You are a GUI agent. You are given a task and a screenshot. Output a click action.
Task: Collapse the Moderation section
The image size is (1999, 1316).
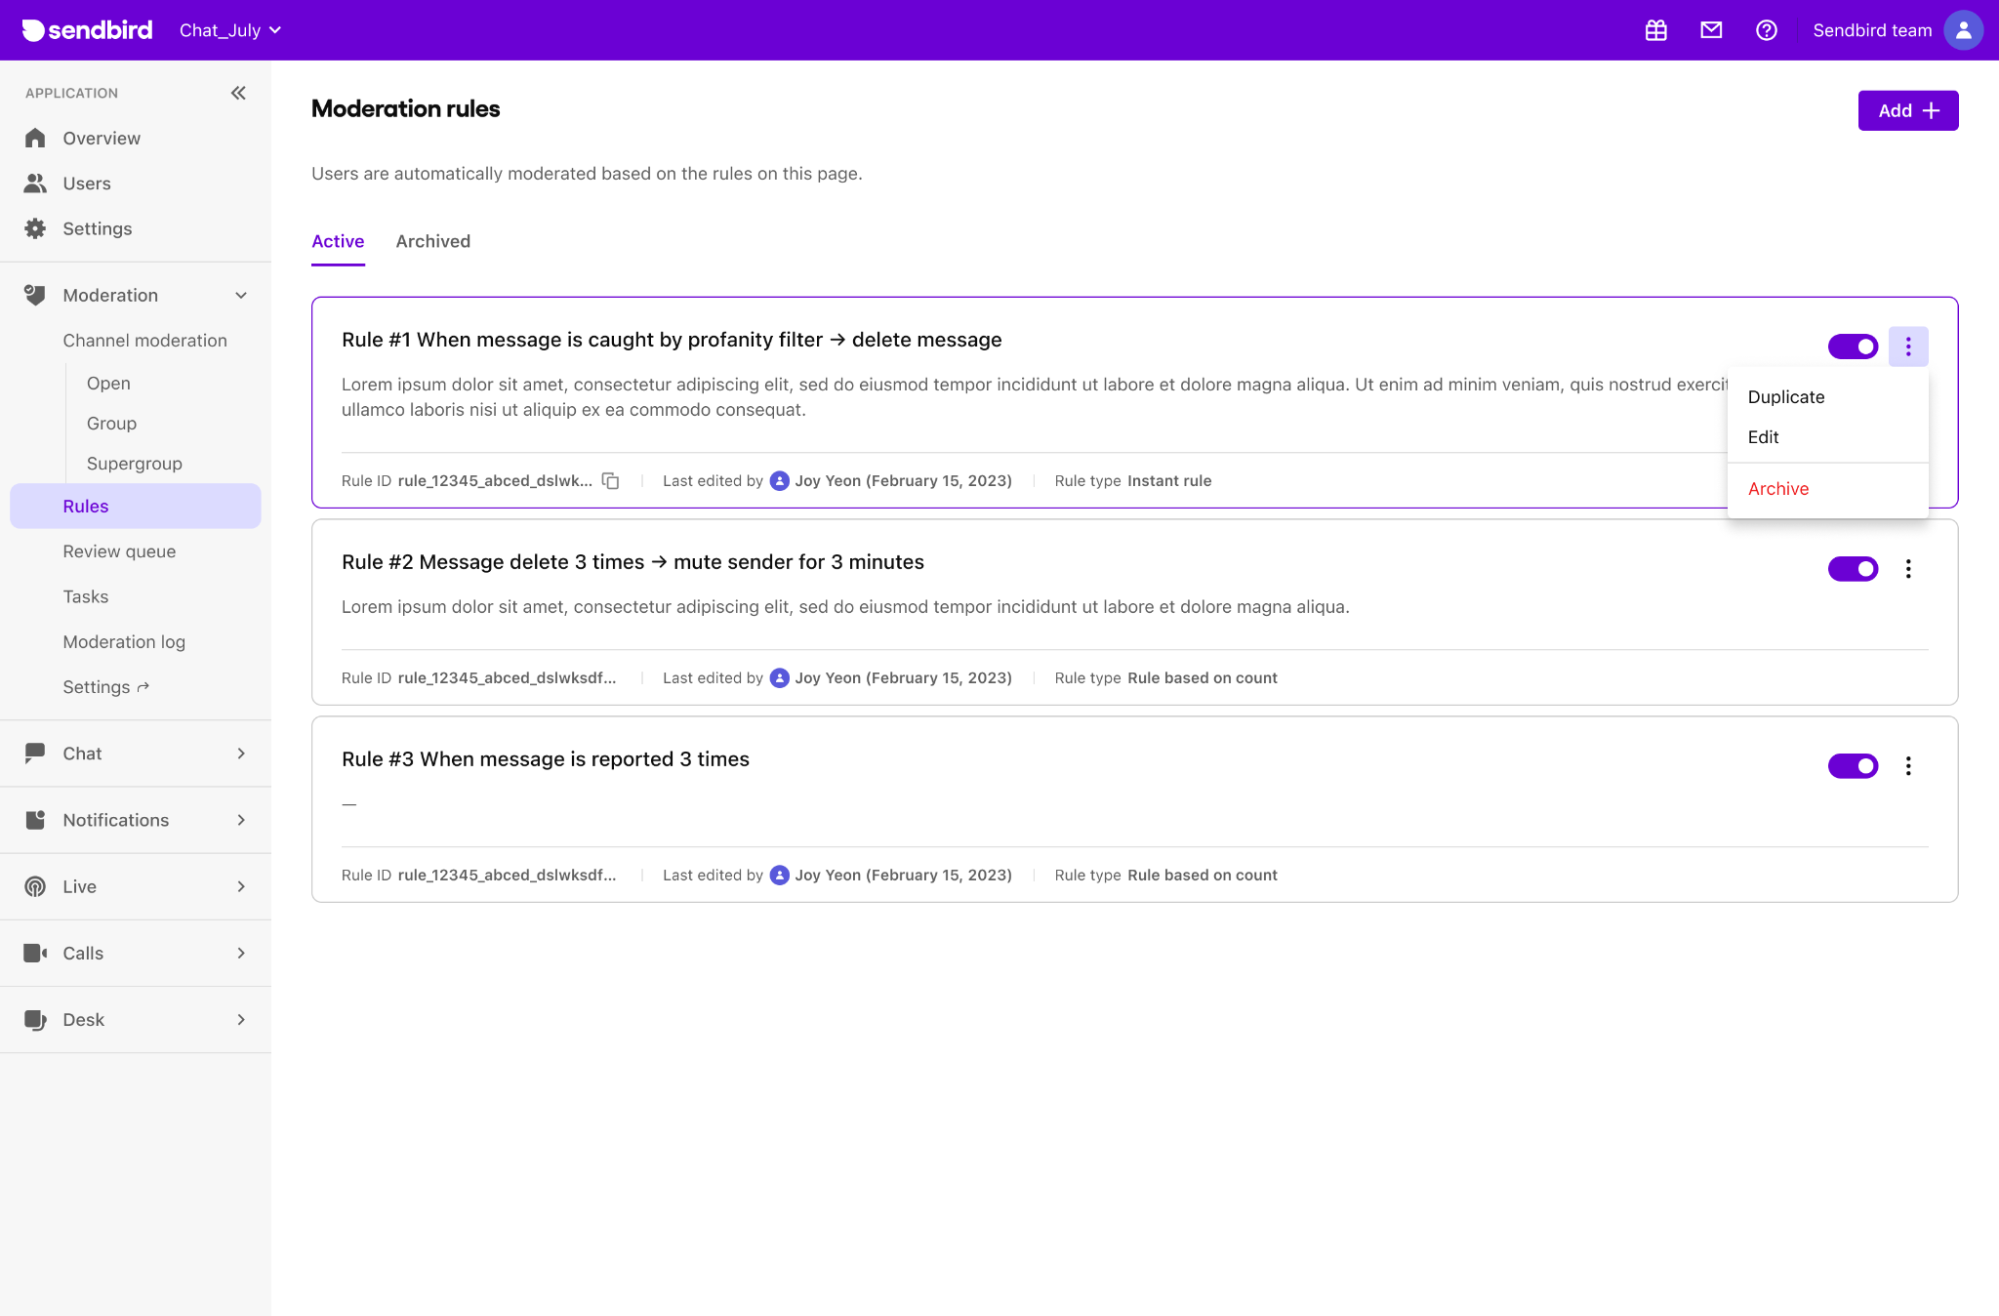[x=240, y=295]
